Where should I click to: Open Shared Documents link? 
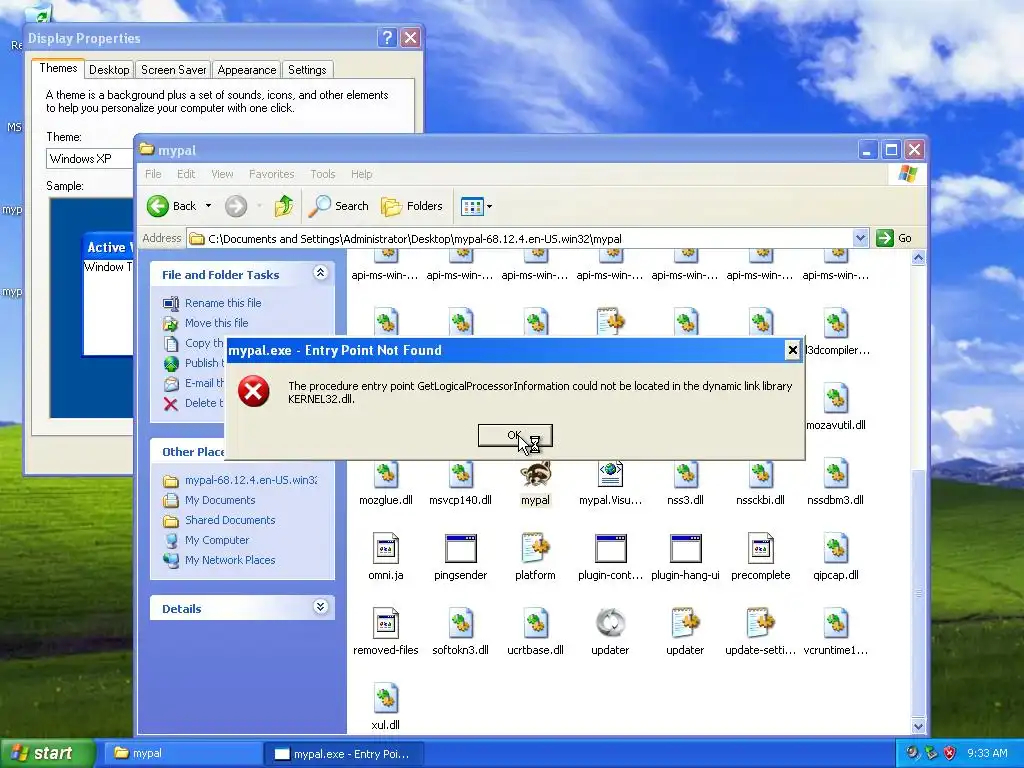[x=230, y=520]
